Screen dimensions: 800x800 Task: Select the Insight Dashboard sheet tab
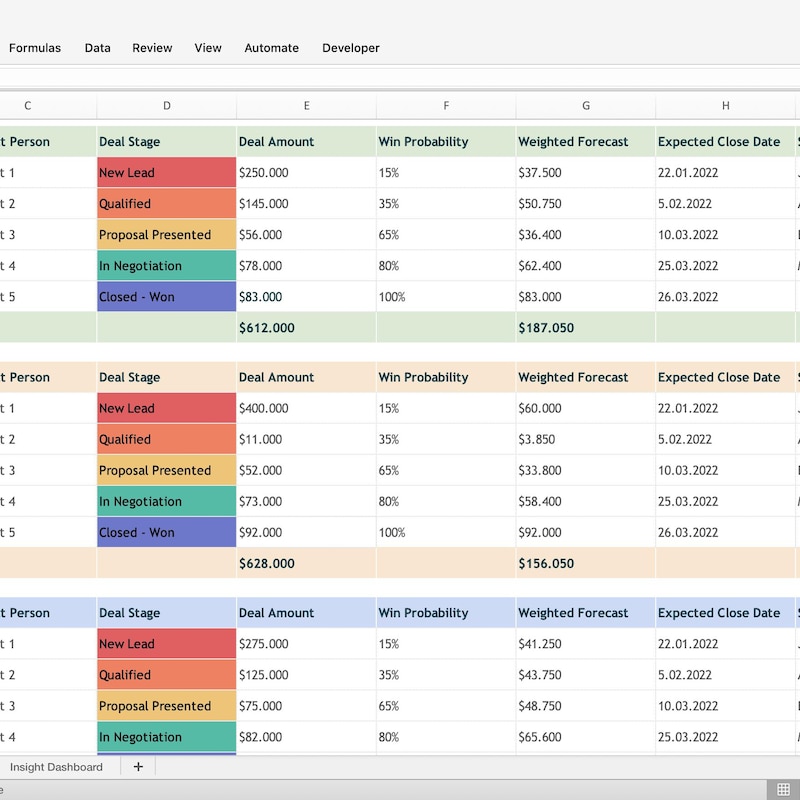pos(55,766)
